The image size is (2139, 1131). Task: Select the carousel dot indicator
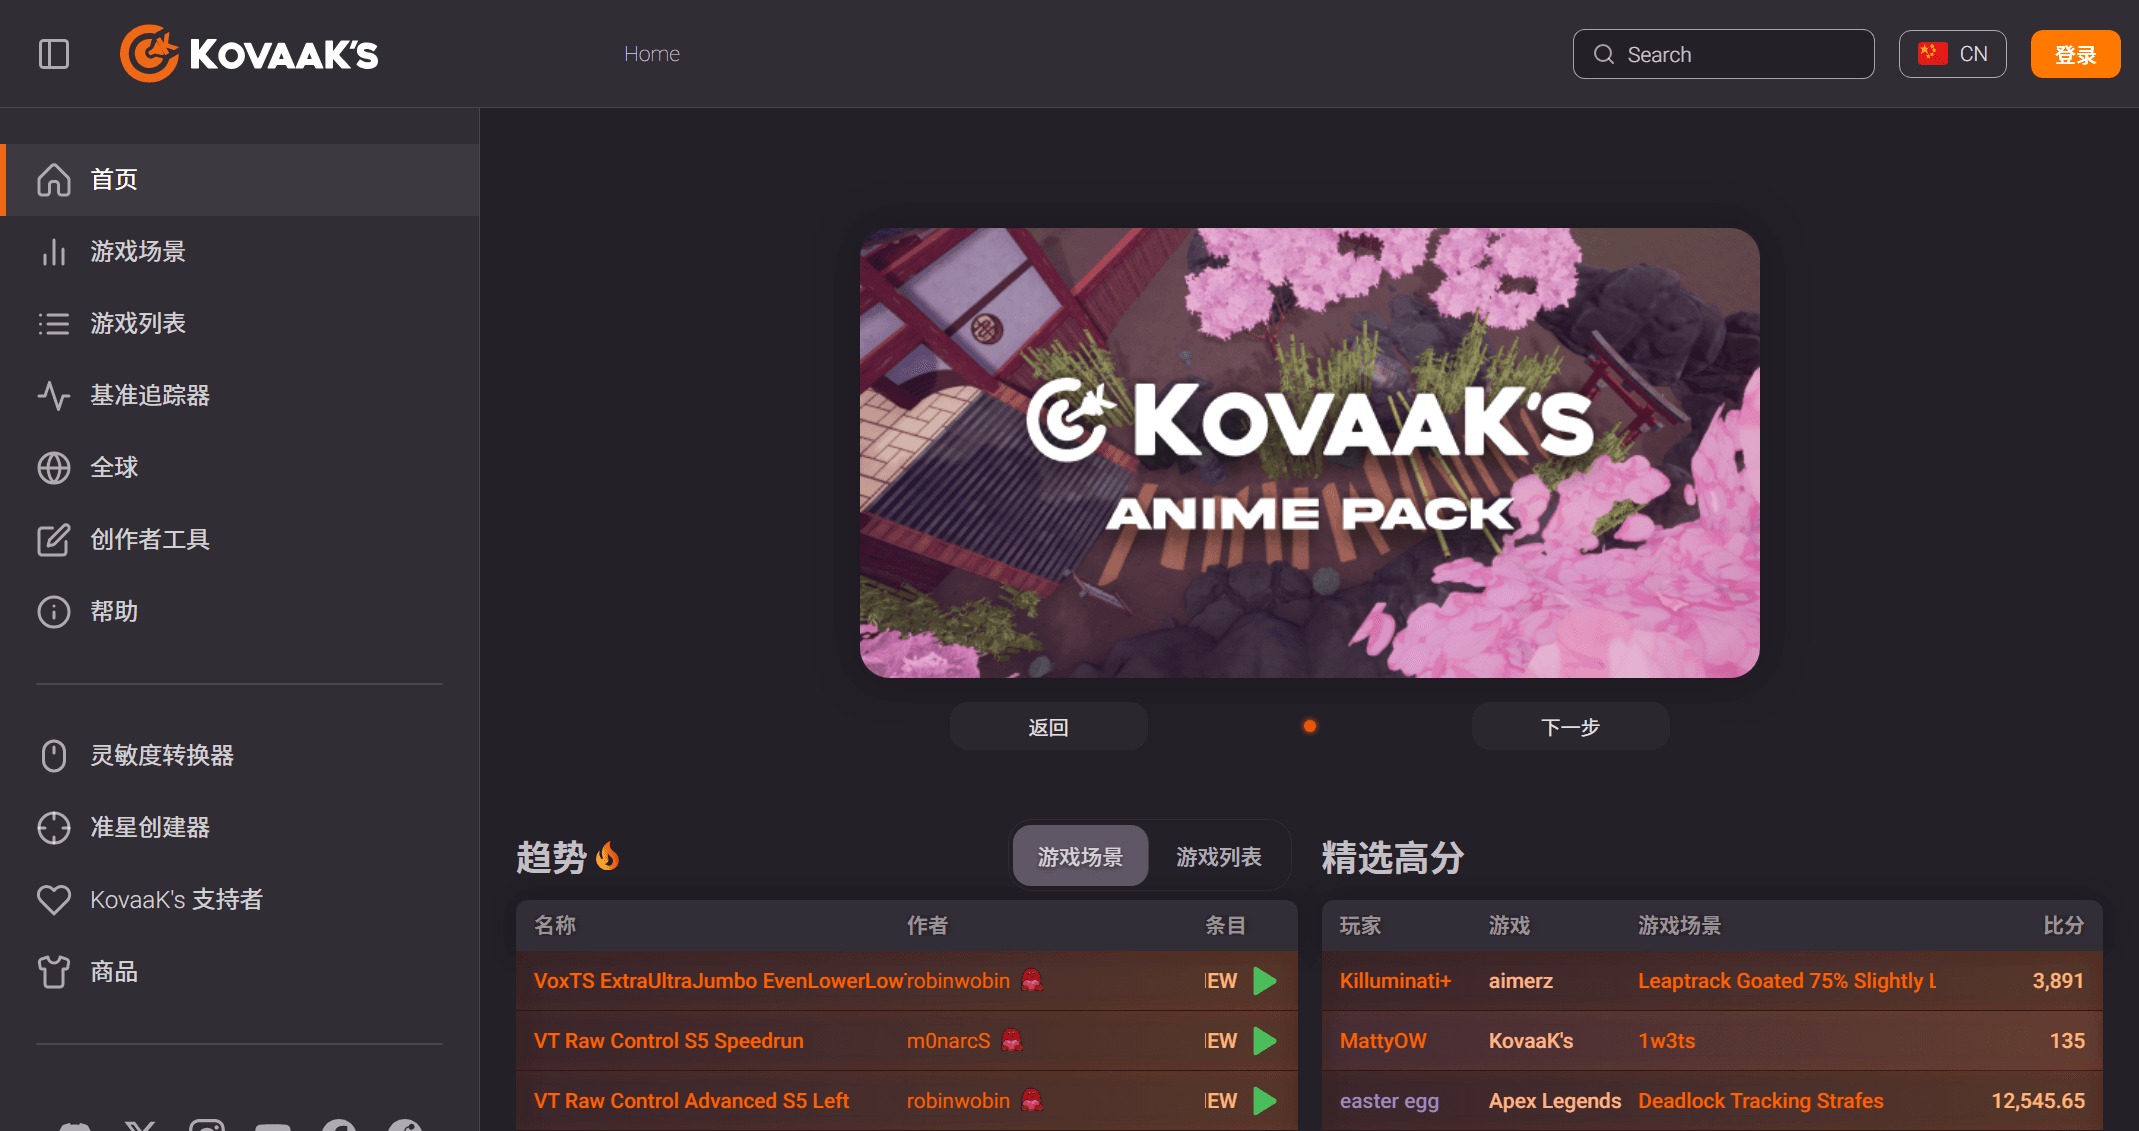tap(1309, 726)
